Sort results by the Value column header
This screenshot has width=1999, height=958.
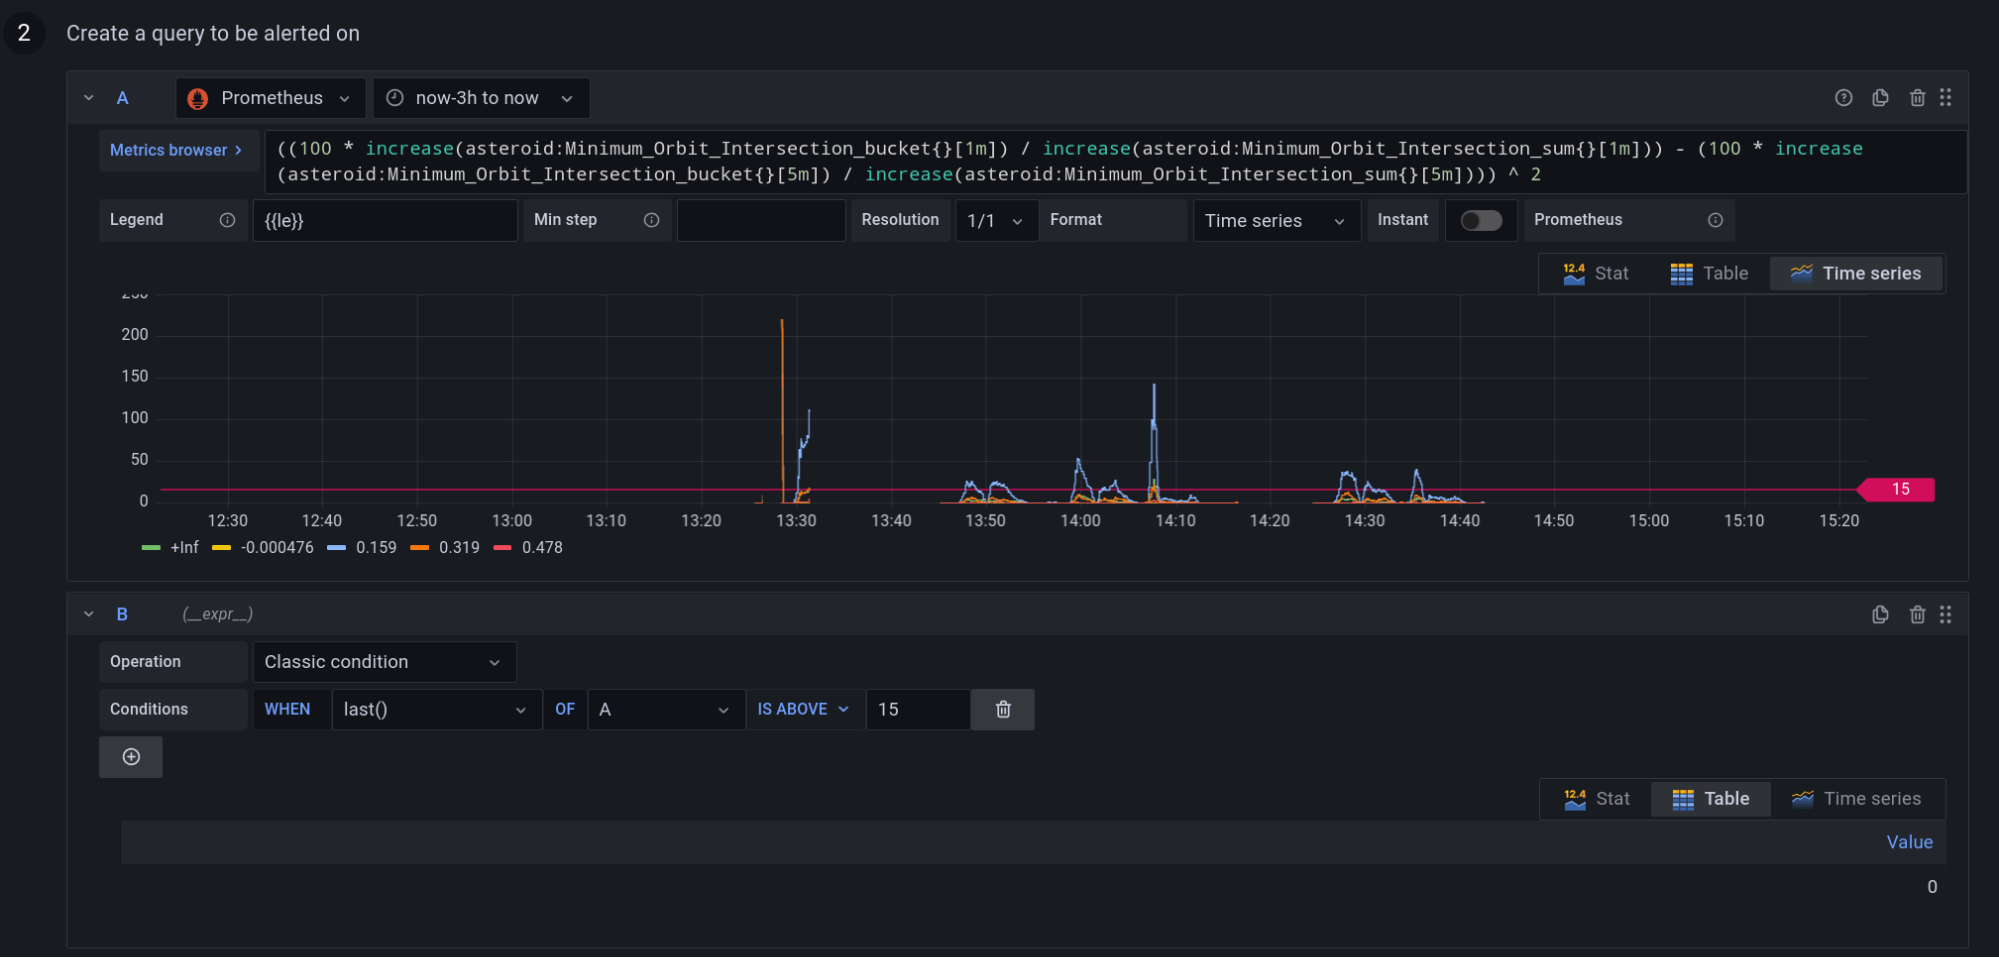(x=1908, y=841)
